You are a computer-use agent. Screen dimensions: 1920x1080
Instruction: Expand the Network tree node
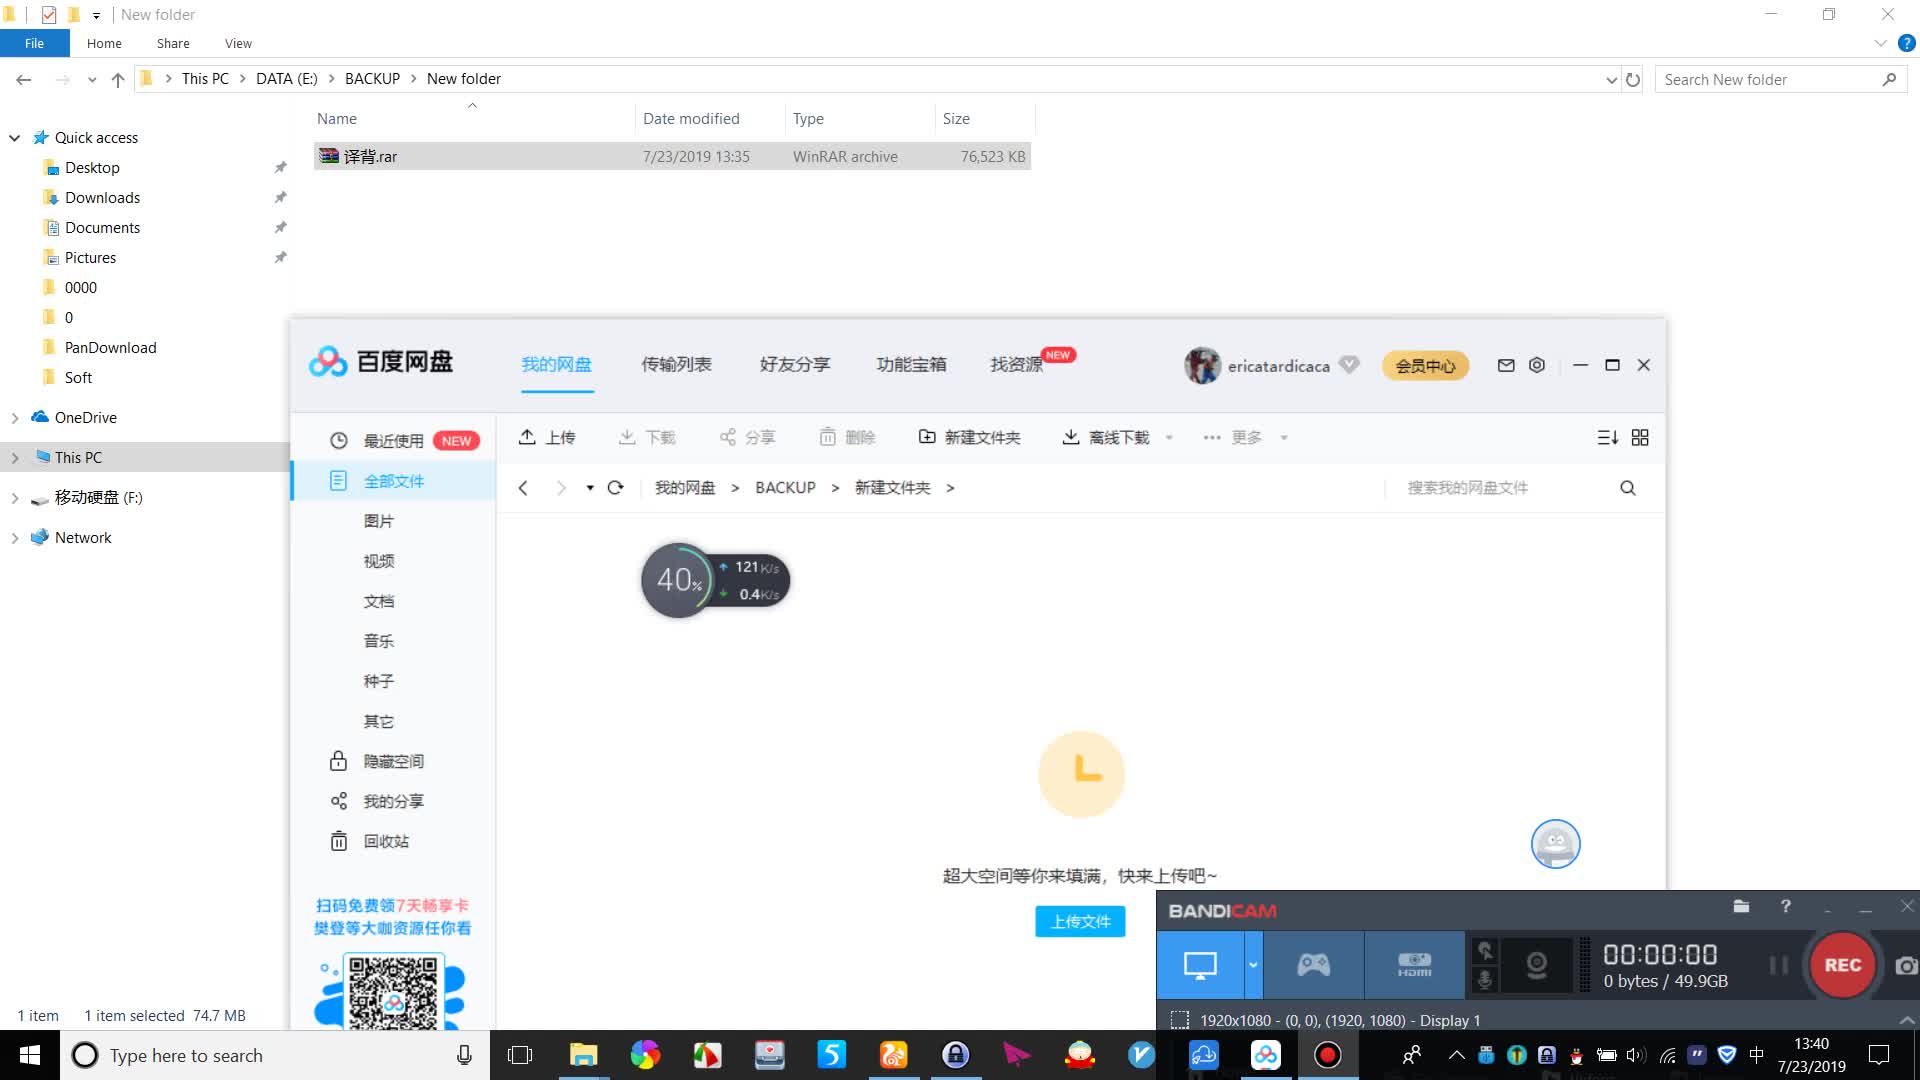15,537
